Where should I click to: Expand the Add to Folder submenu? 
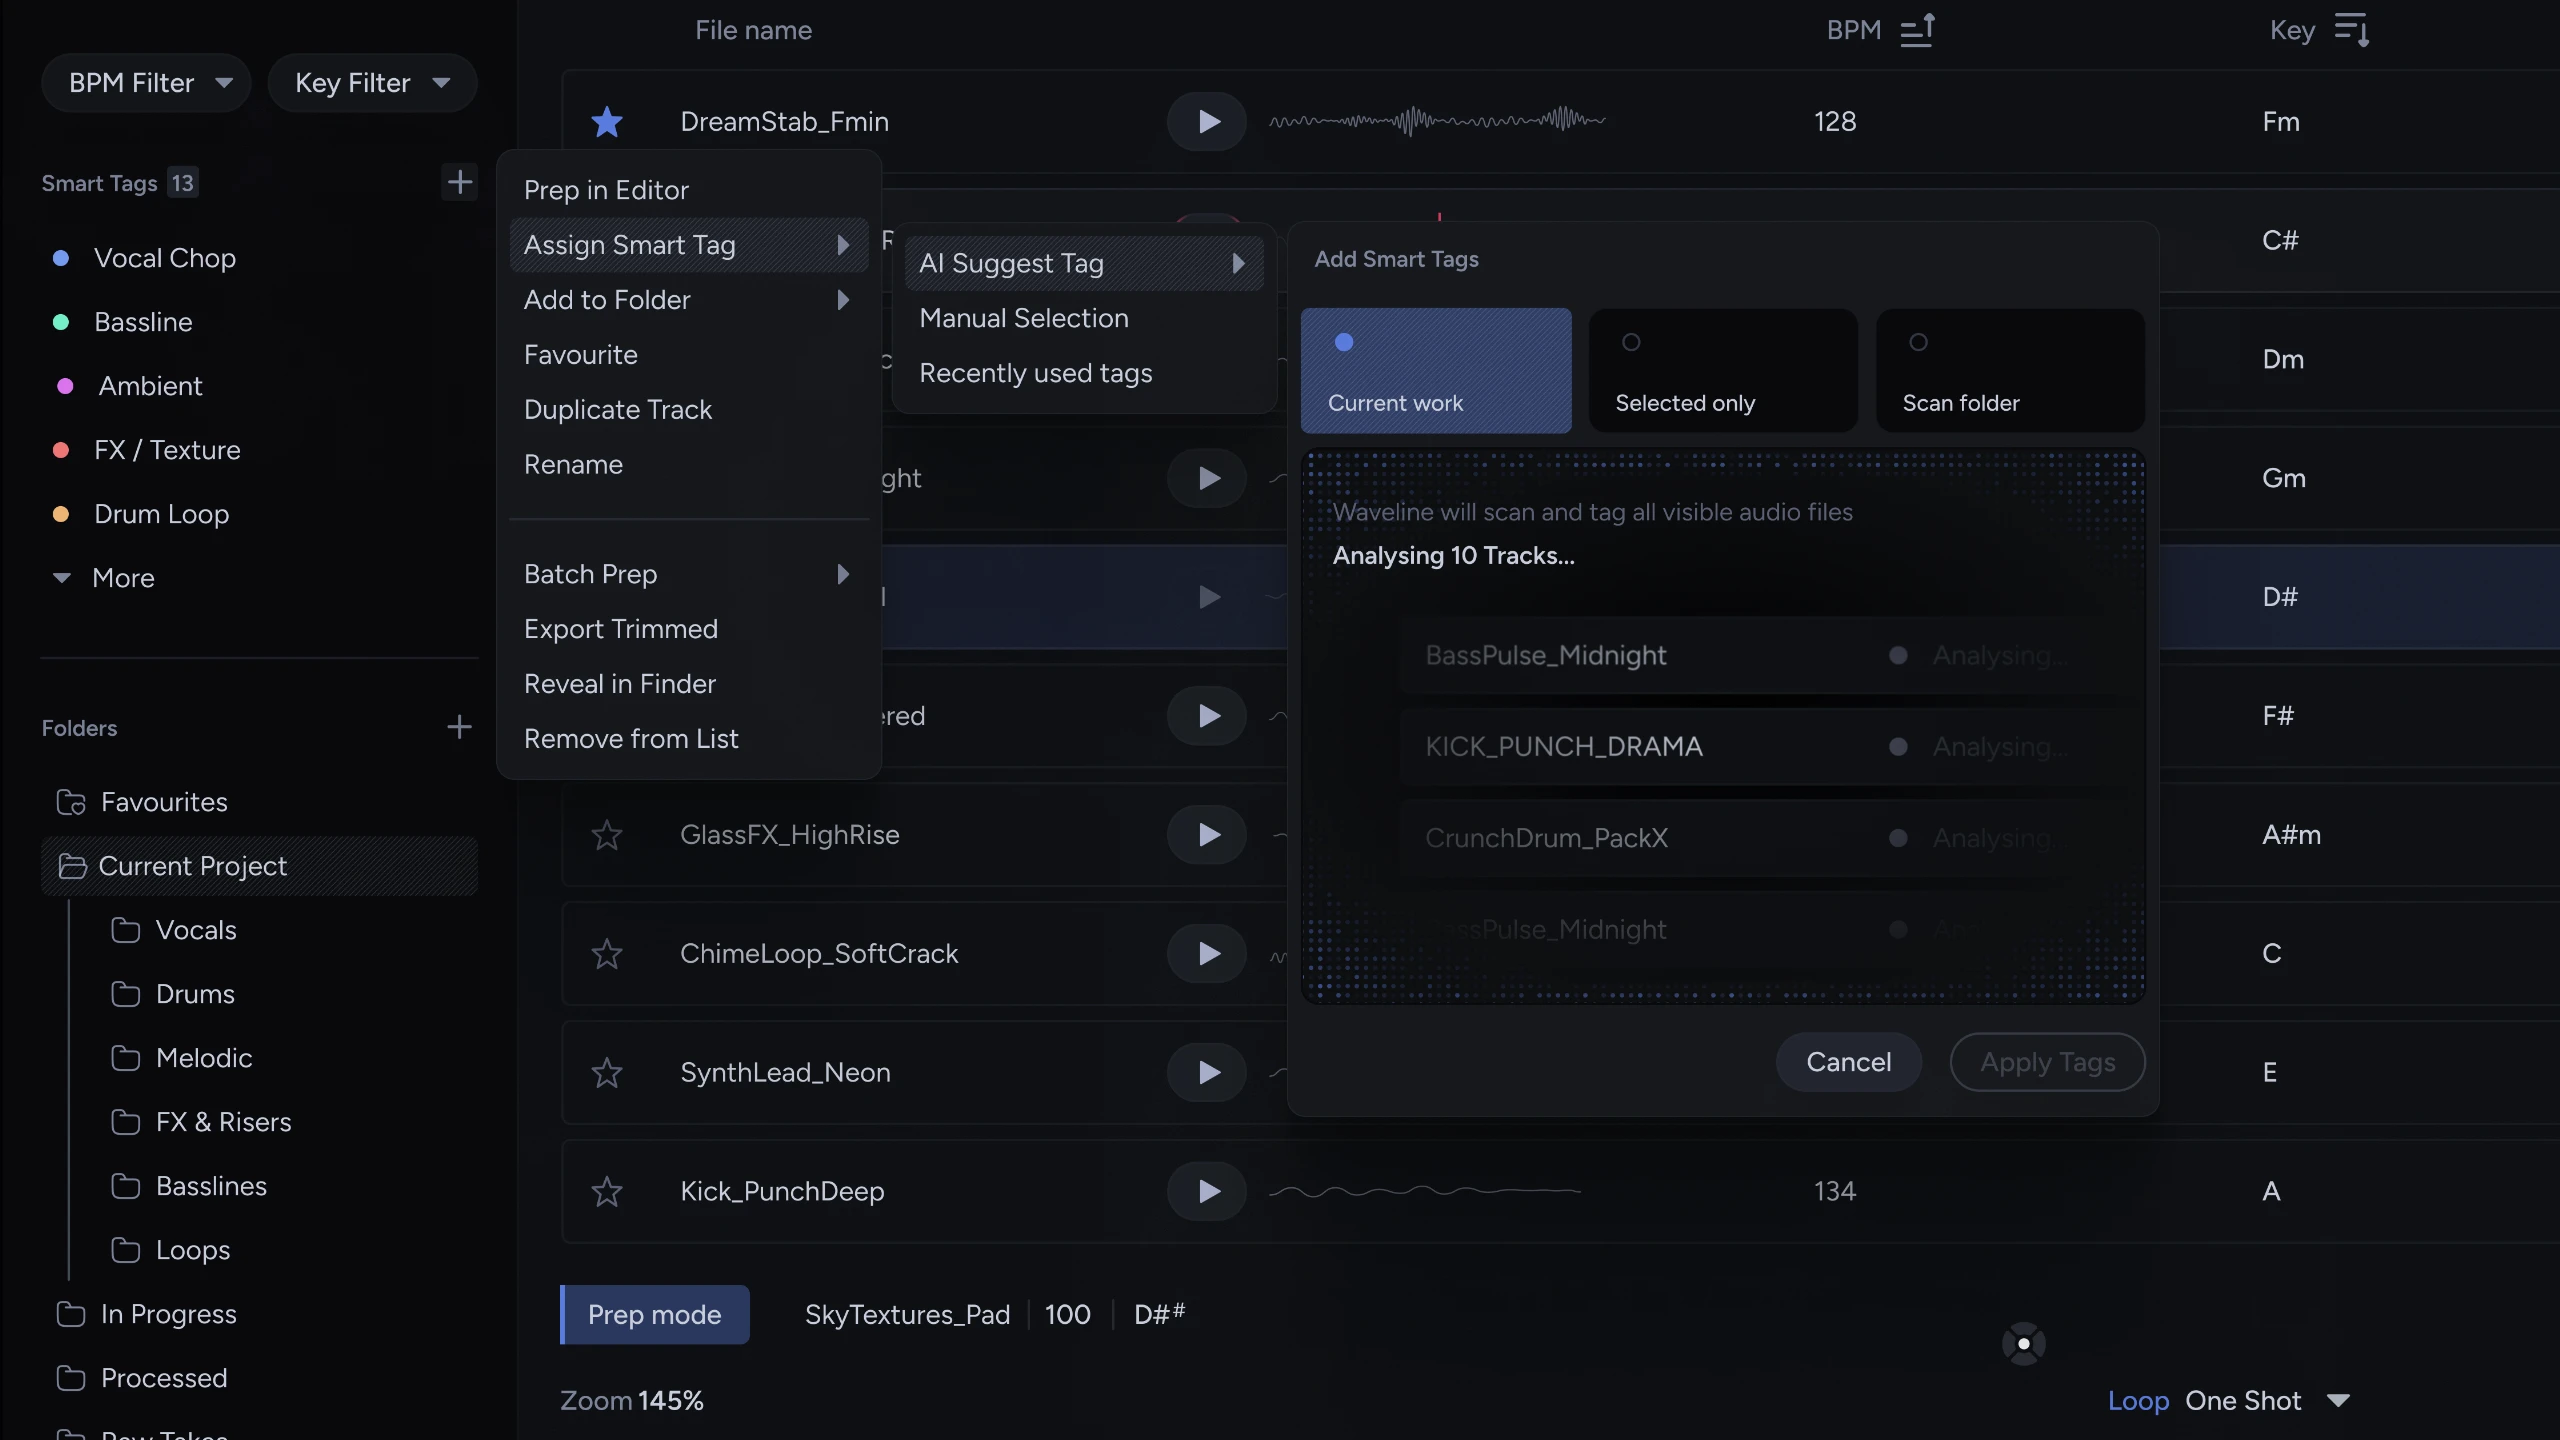tap(689, 300)
